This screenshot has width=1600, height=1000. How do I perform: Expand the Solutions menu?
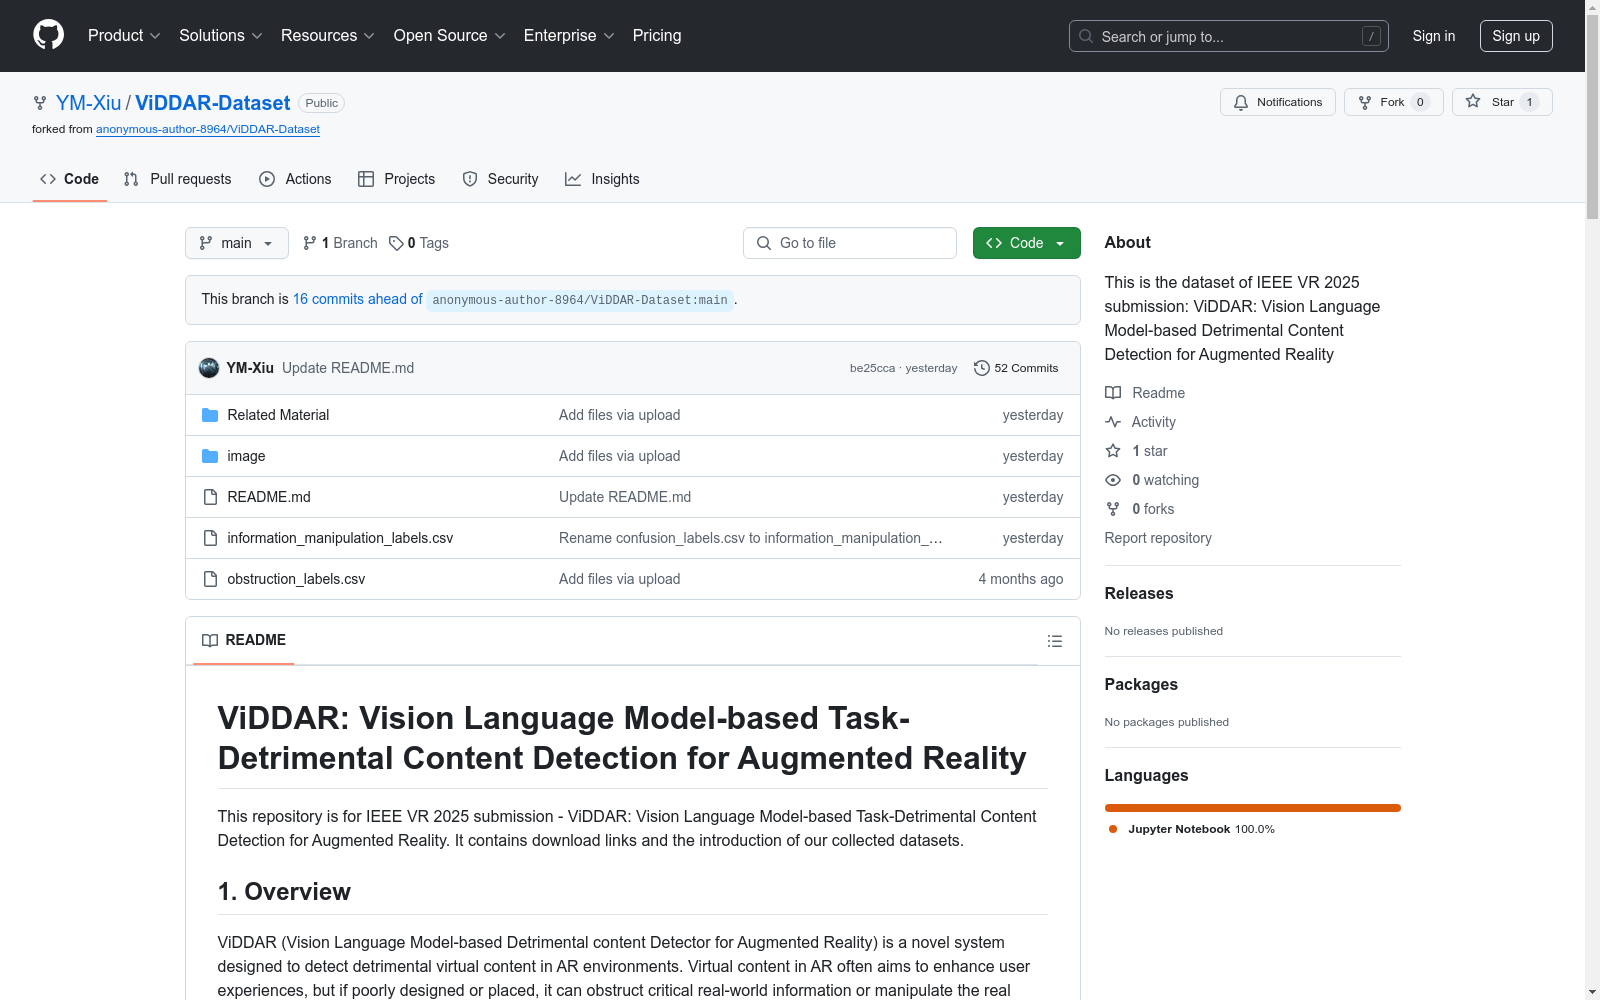point(221,36)
